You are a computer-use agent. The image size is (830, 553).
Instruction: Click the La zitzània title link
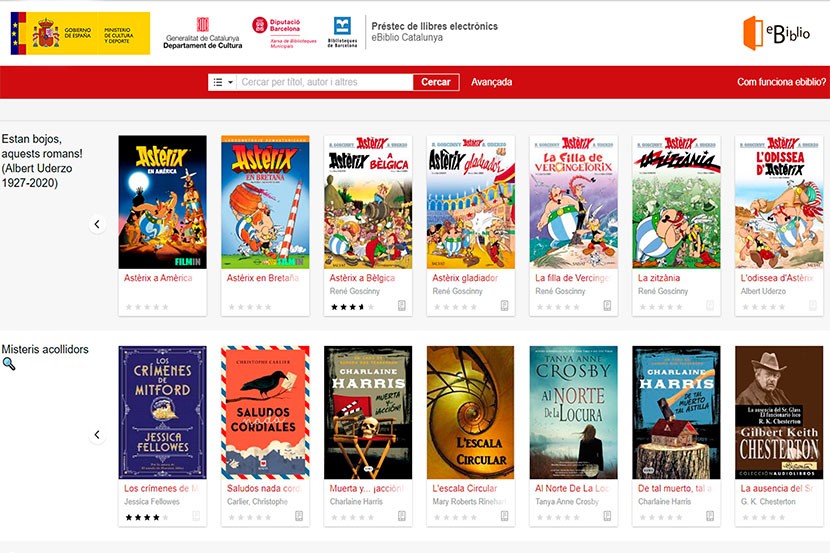(x=658, y=278)
